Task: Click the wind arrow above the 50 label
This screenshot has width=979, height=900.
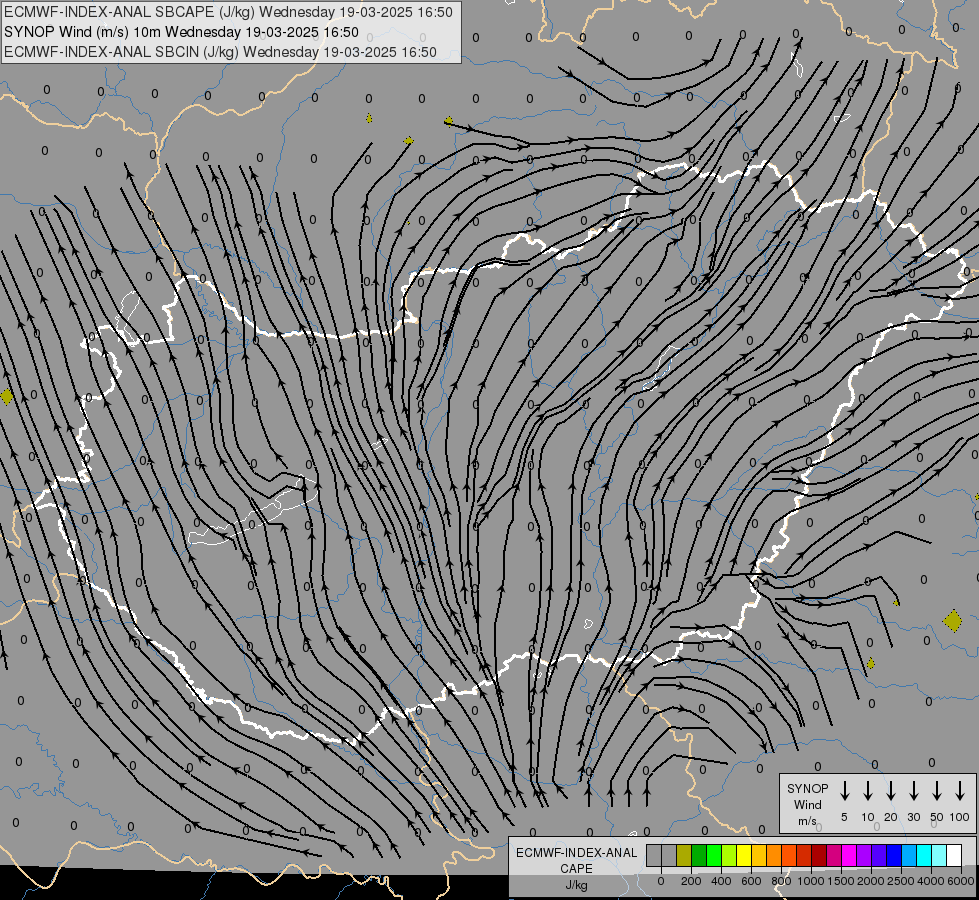Action: pos(937,790)
